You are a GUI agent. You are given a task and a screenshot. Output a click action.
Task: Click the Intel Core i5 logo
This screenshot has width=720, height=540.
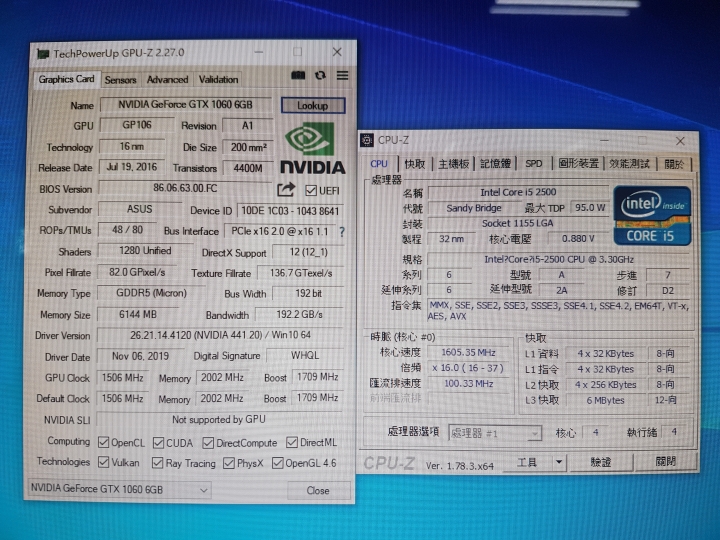652,215
